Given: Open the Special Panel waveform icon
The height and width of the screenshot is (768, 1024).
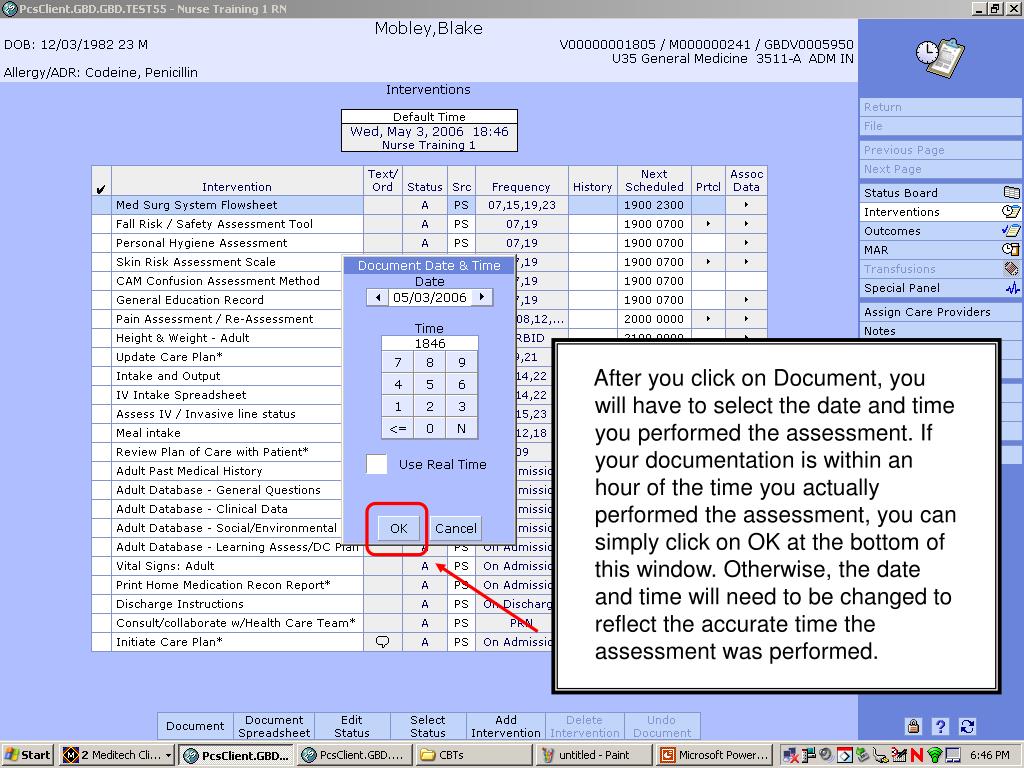Looking at the screenshot, I should pyautogui.click(x=1012, y=287).
